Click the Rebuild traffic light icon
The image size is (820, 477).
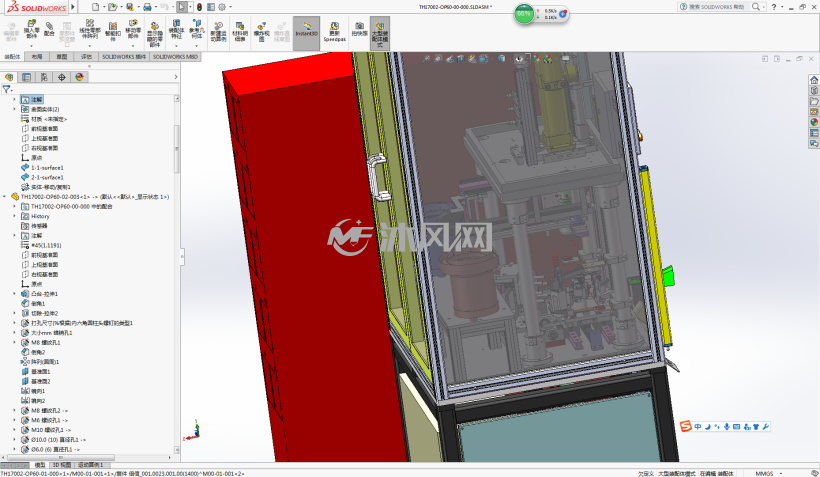click(200, 7)
